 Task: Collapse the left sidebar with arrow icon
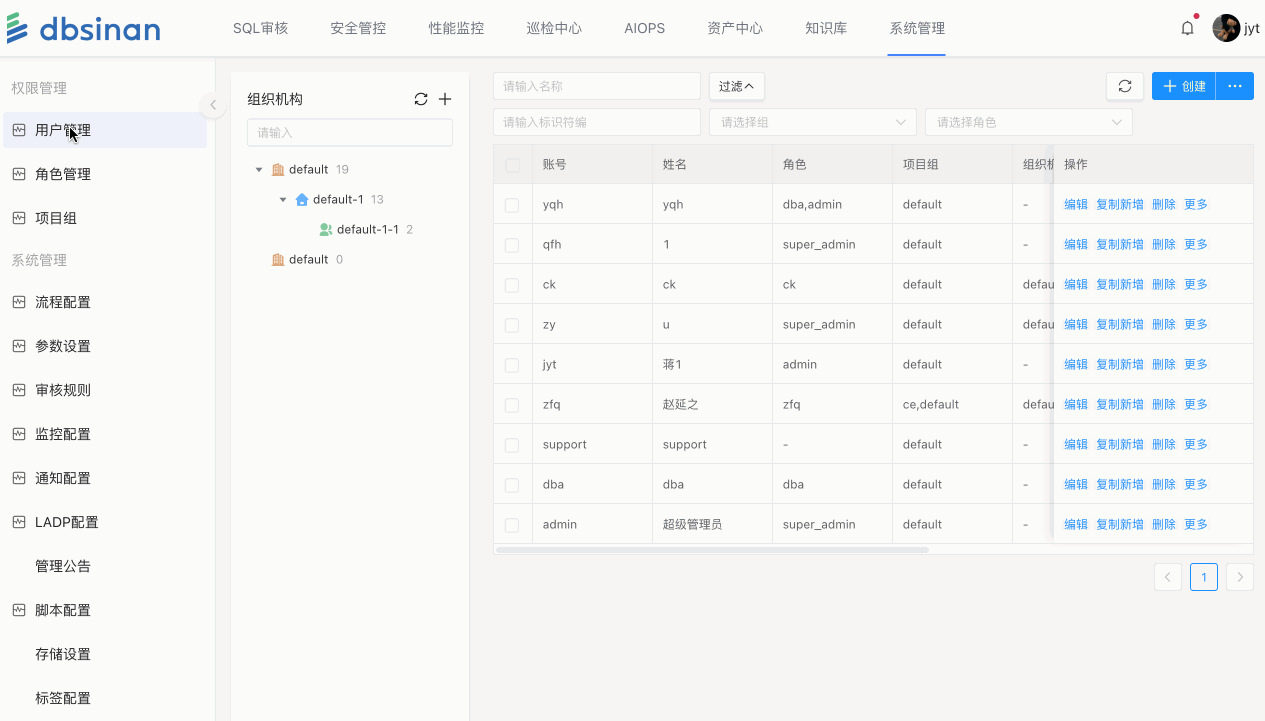[212, 105]
